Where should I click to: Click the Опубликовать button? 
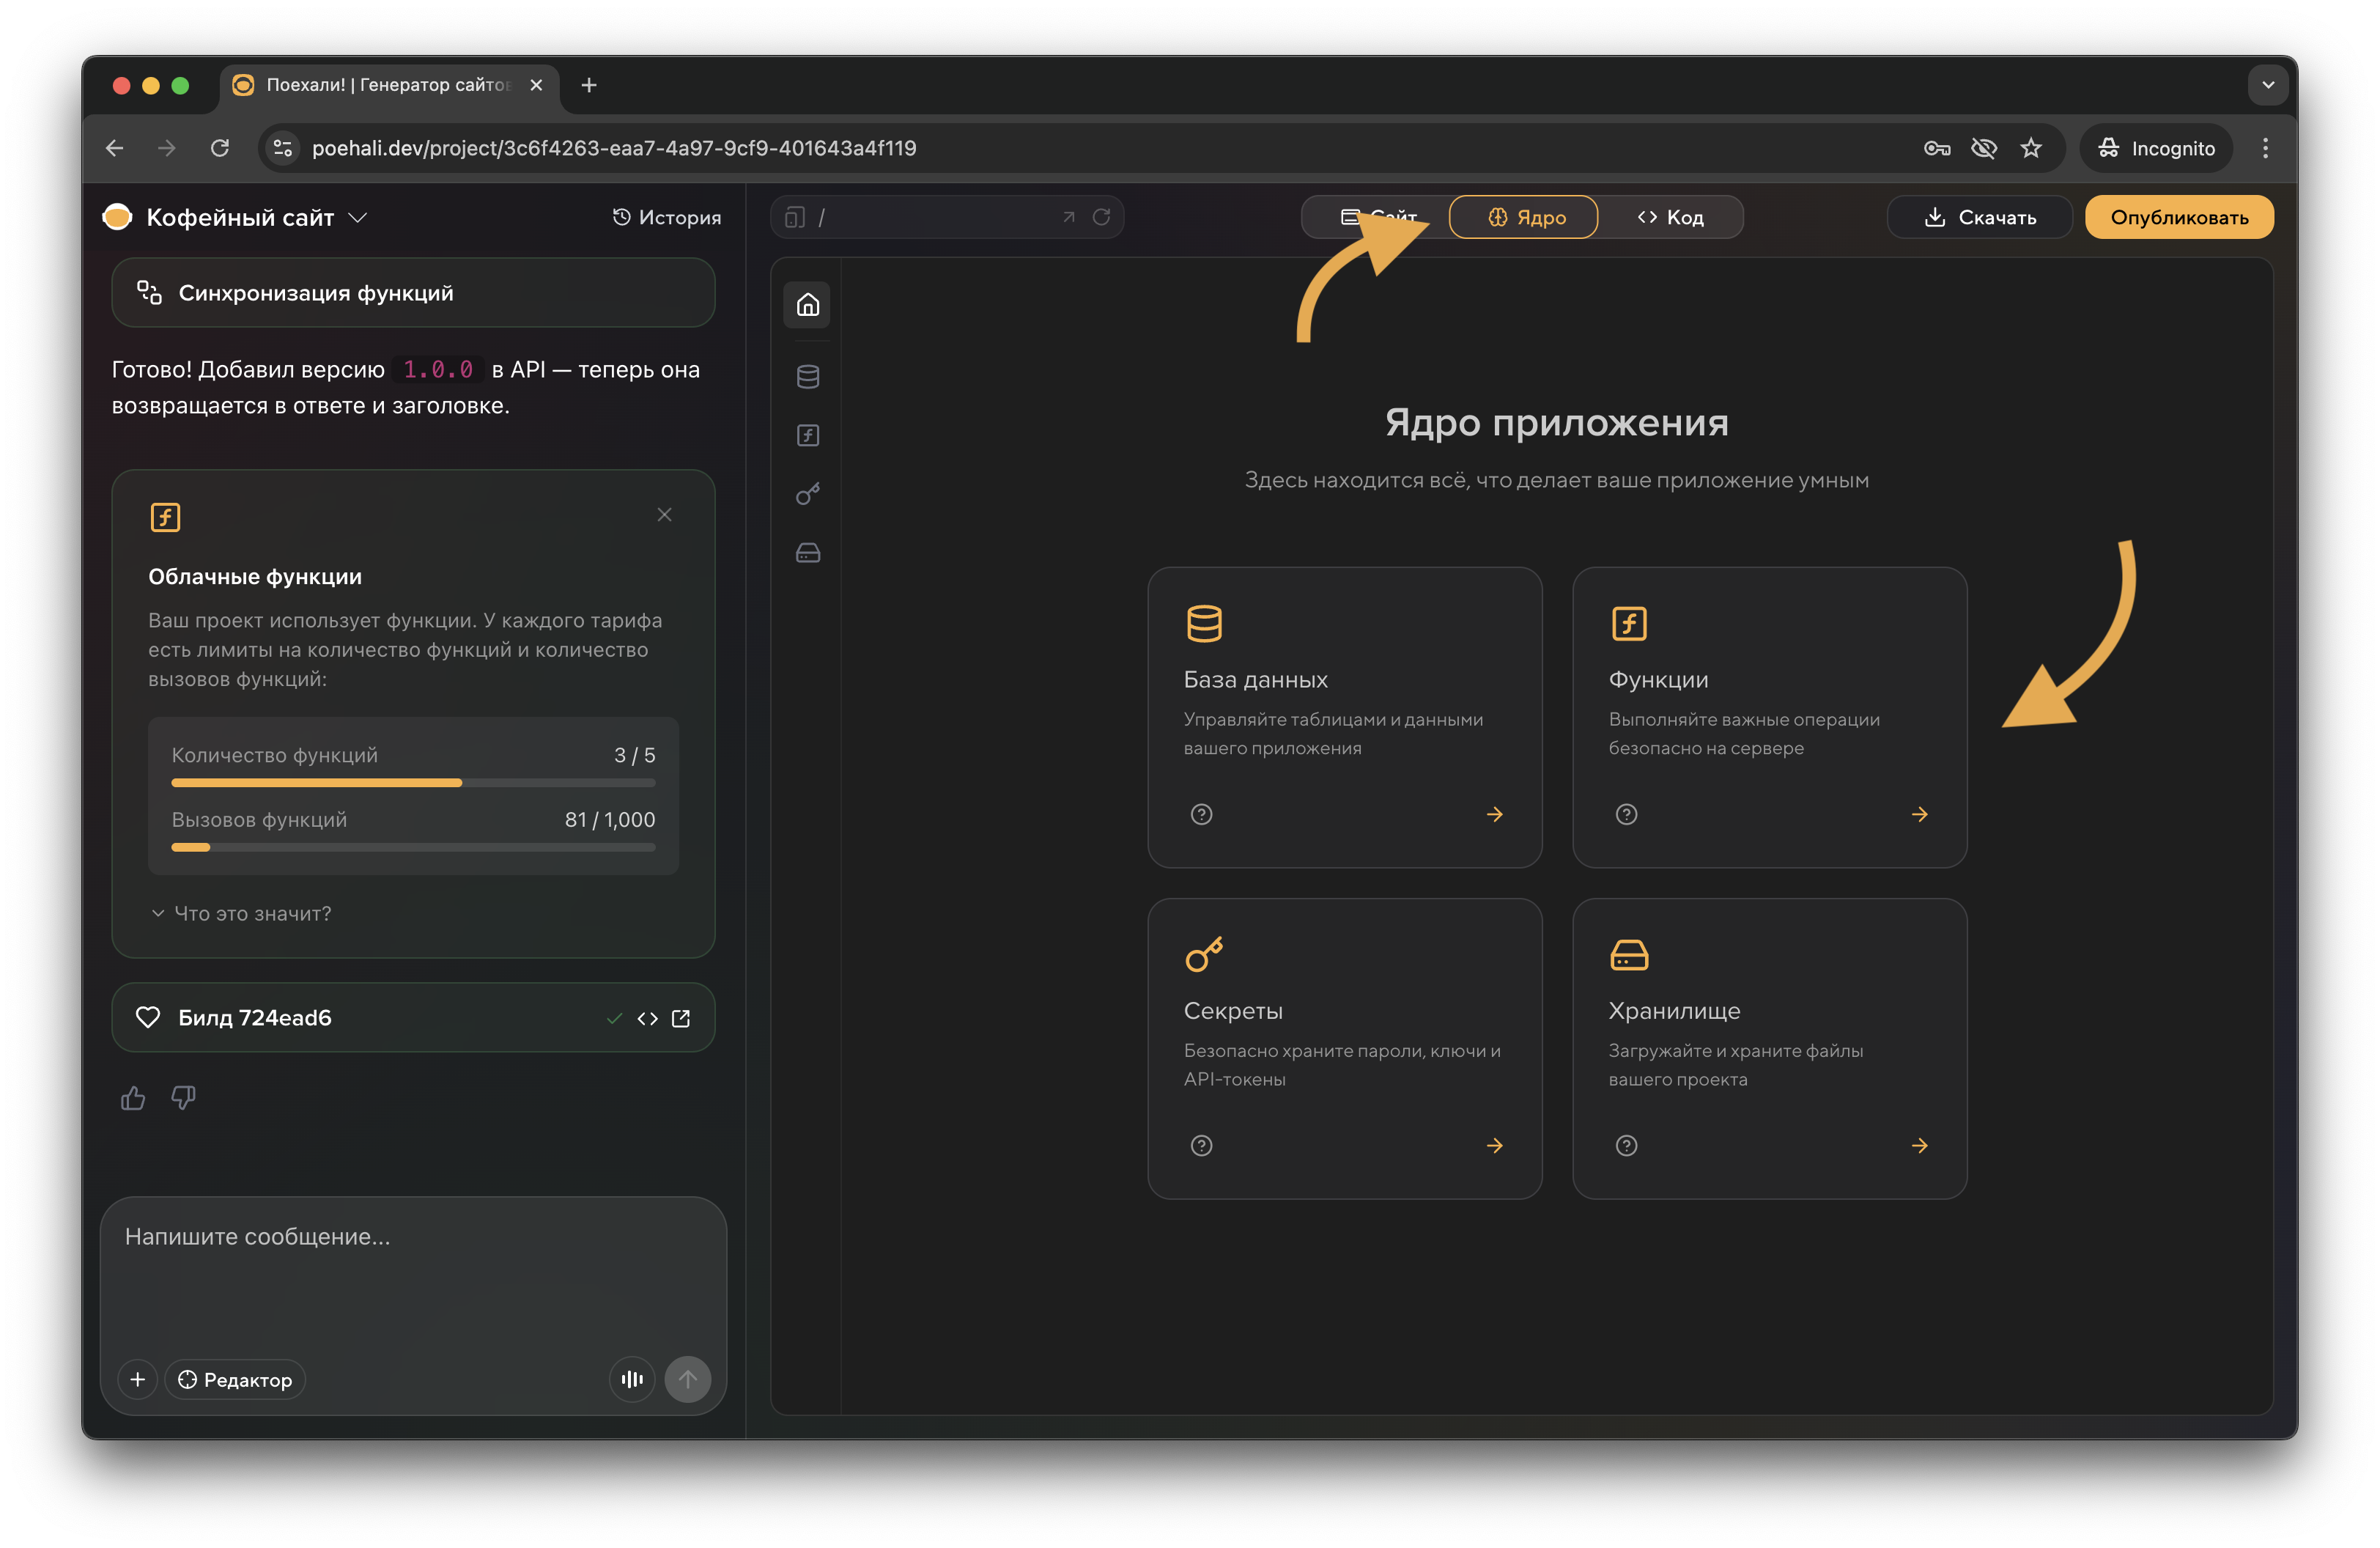pyautogui.click(x=2179, y=217)
